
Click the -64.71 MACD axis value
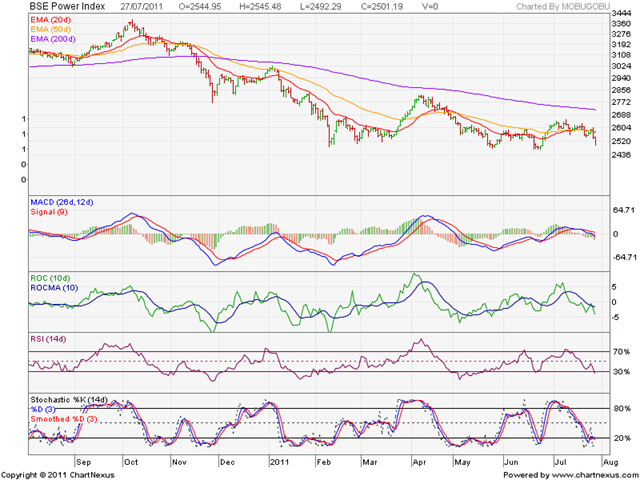(x=623, y=257)
